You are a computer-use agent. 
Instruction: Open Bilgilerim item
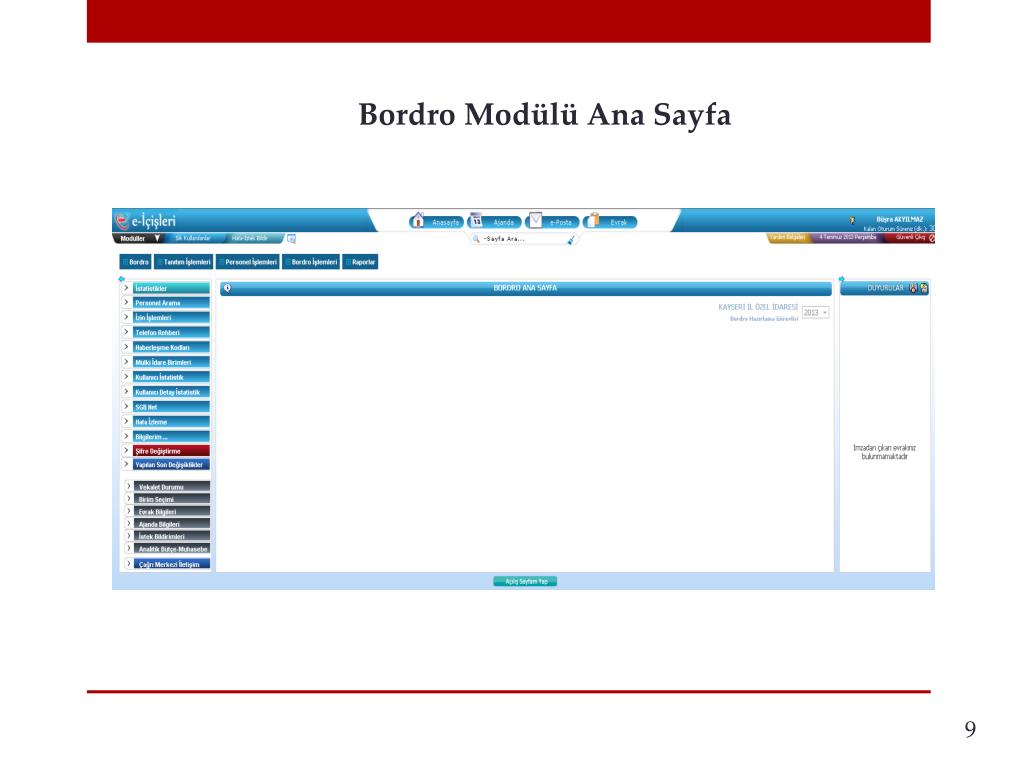[172, 436]
